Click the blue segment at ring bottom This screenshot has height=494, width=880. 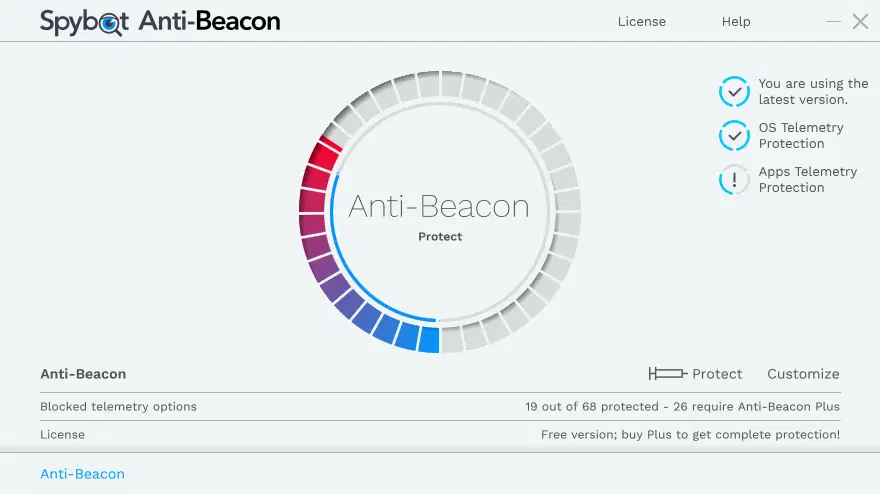point(429,339)
